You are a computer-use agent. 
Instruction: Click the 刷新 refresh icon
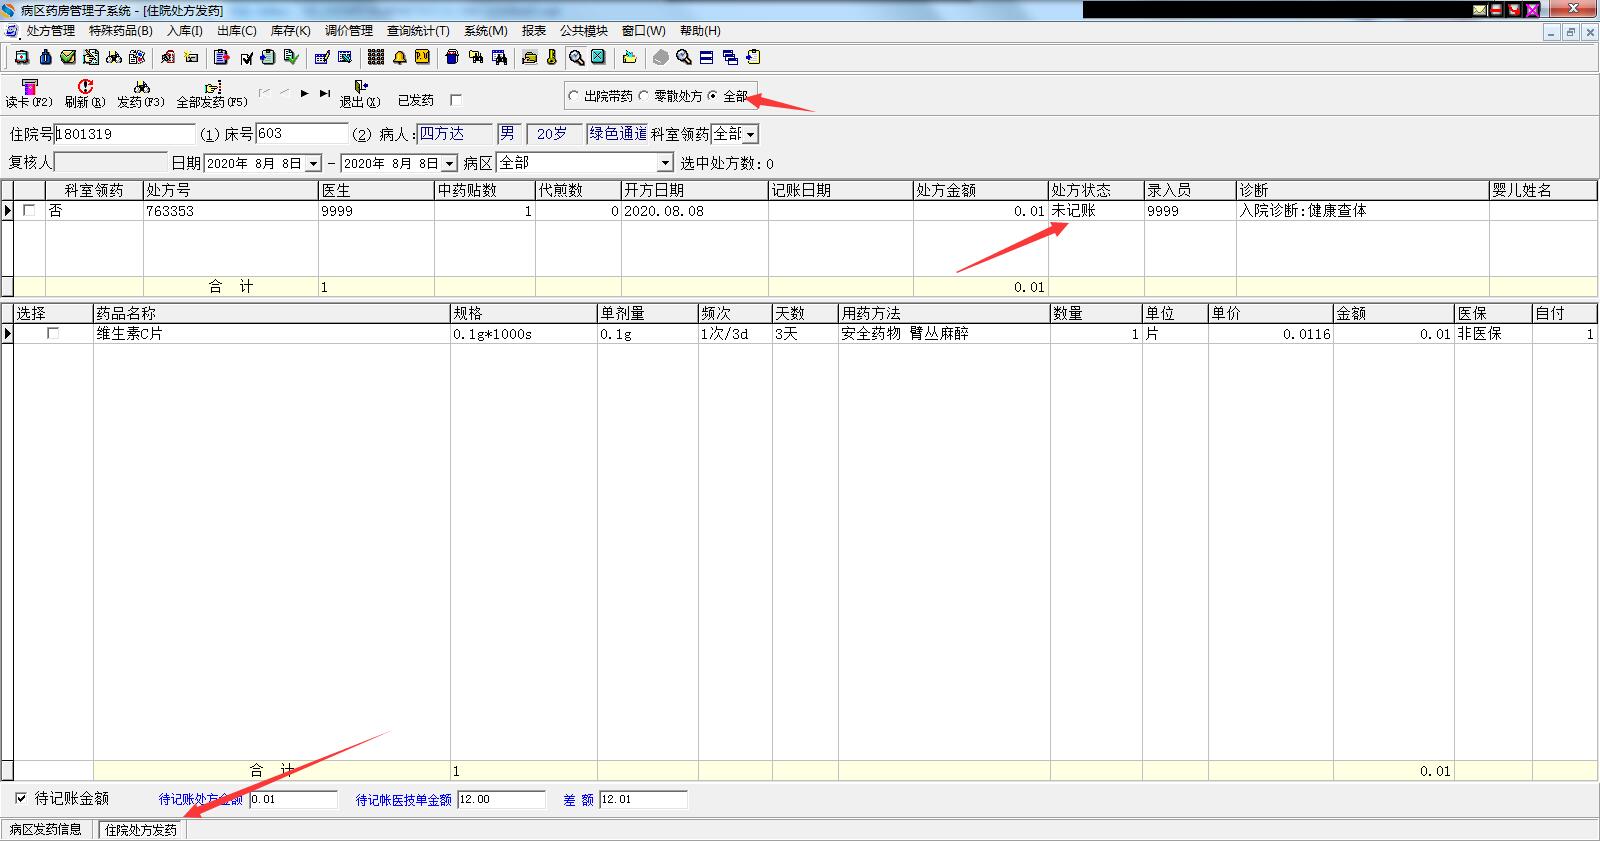(85, 88)
